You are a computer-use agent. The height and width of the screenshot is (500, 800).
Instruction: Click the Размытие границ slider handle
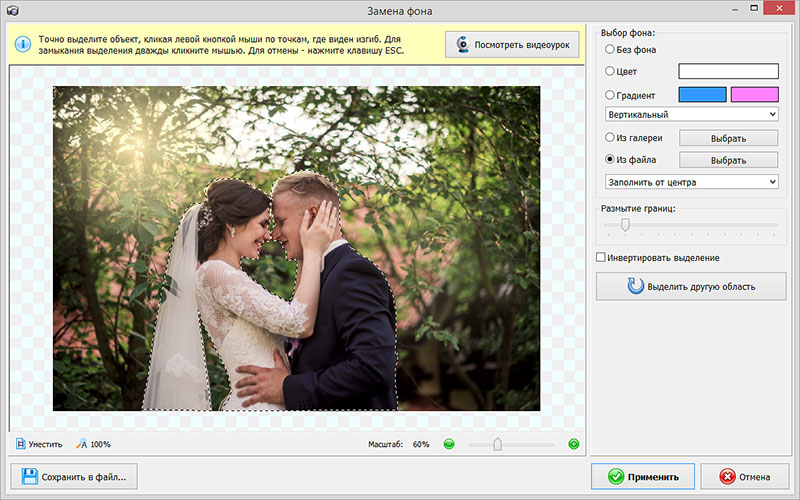coord(625,225)
